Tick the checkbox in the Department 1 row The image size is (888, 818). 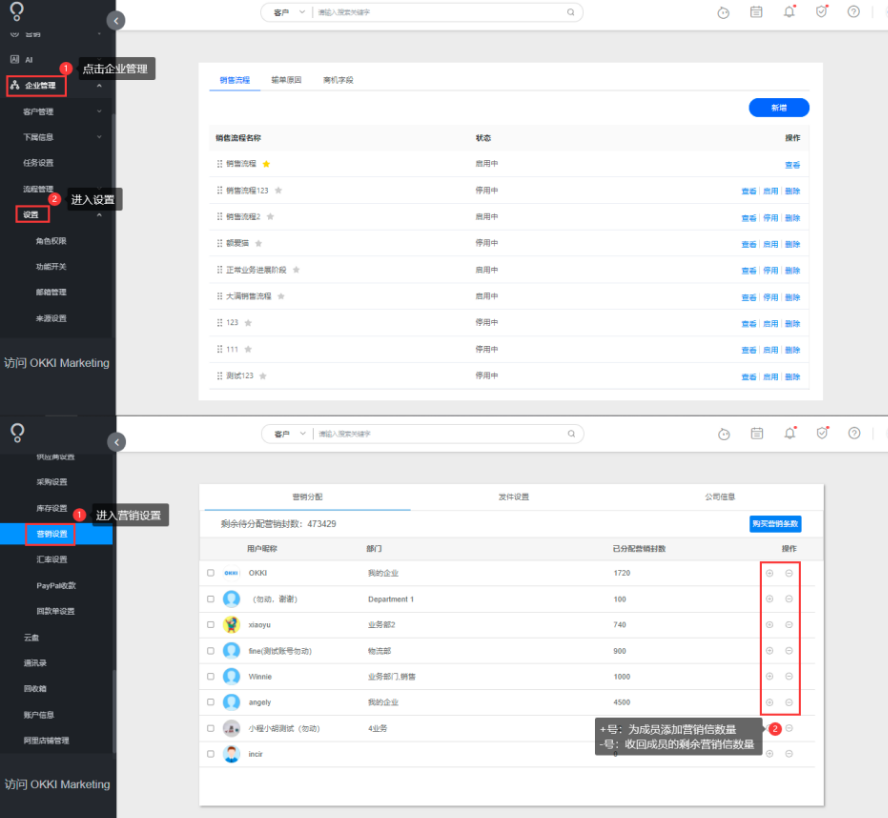(211, 599)
